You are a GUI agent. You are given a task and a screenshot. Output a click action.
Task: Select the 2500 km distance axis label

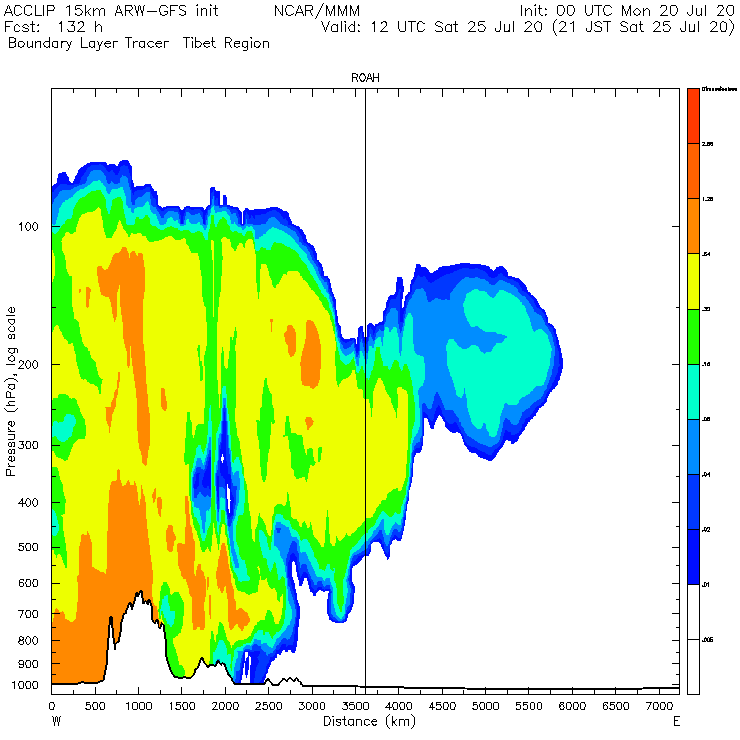click(269, 706)
